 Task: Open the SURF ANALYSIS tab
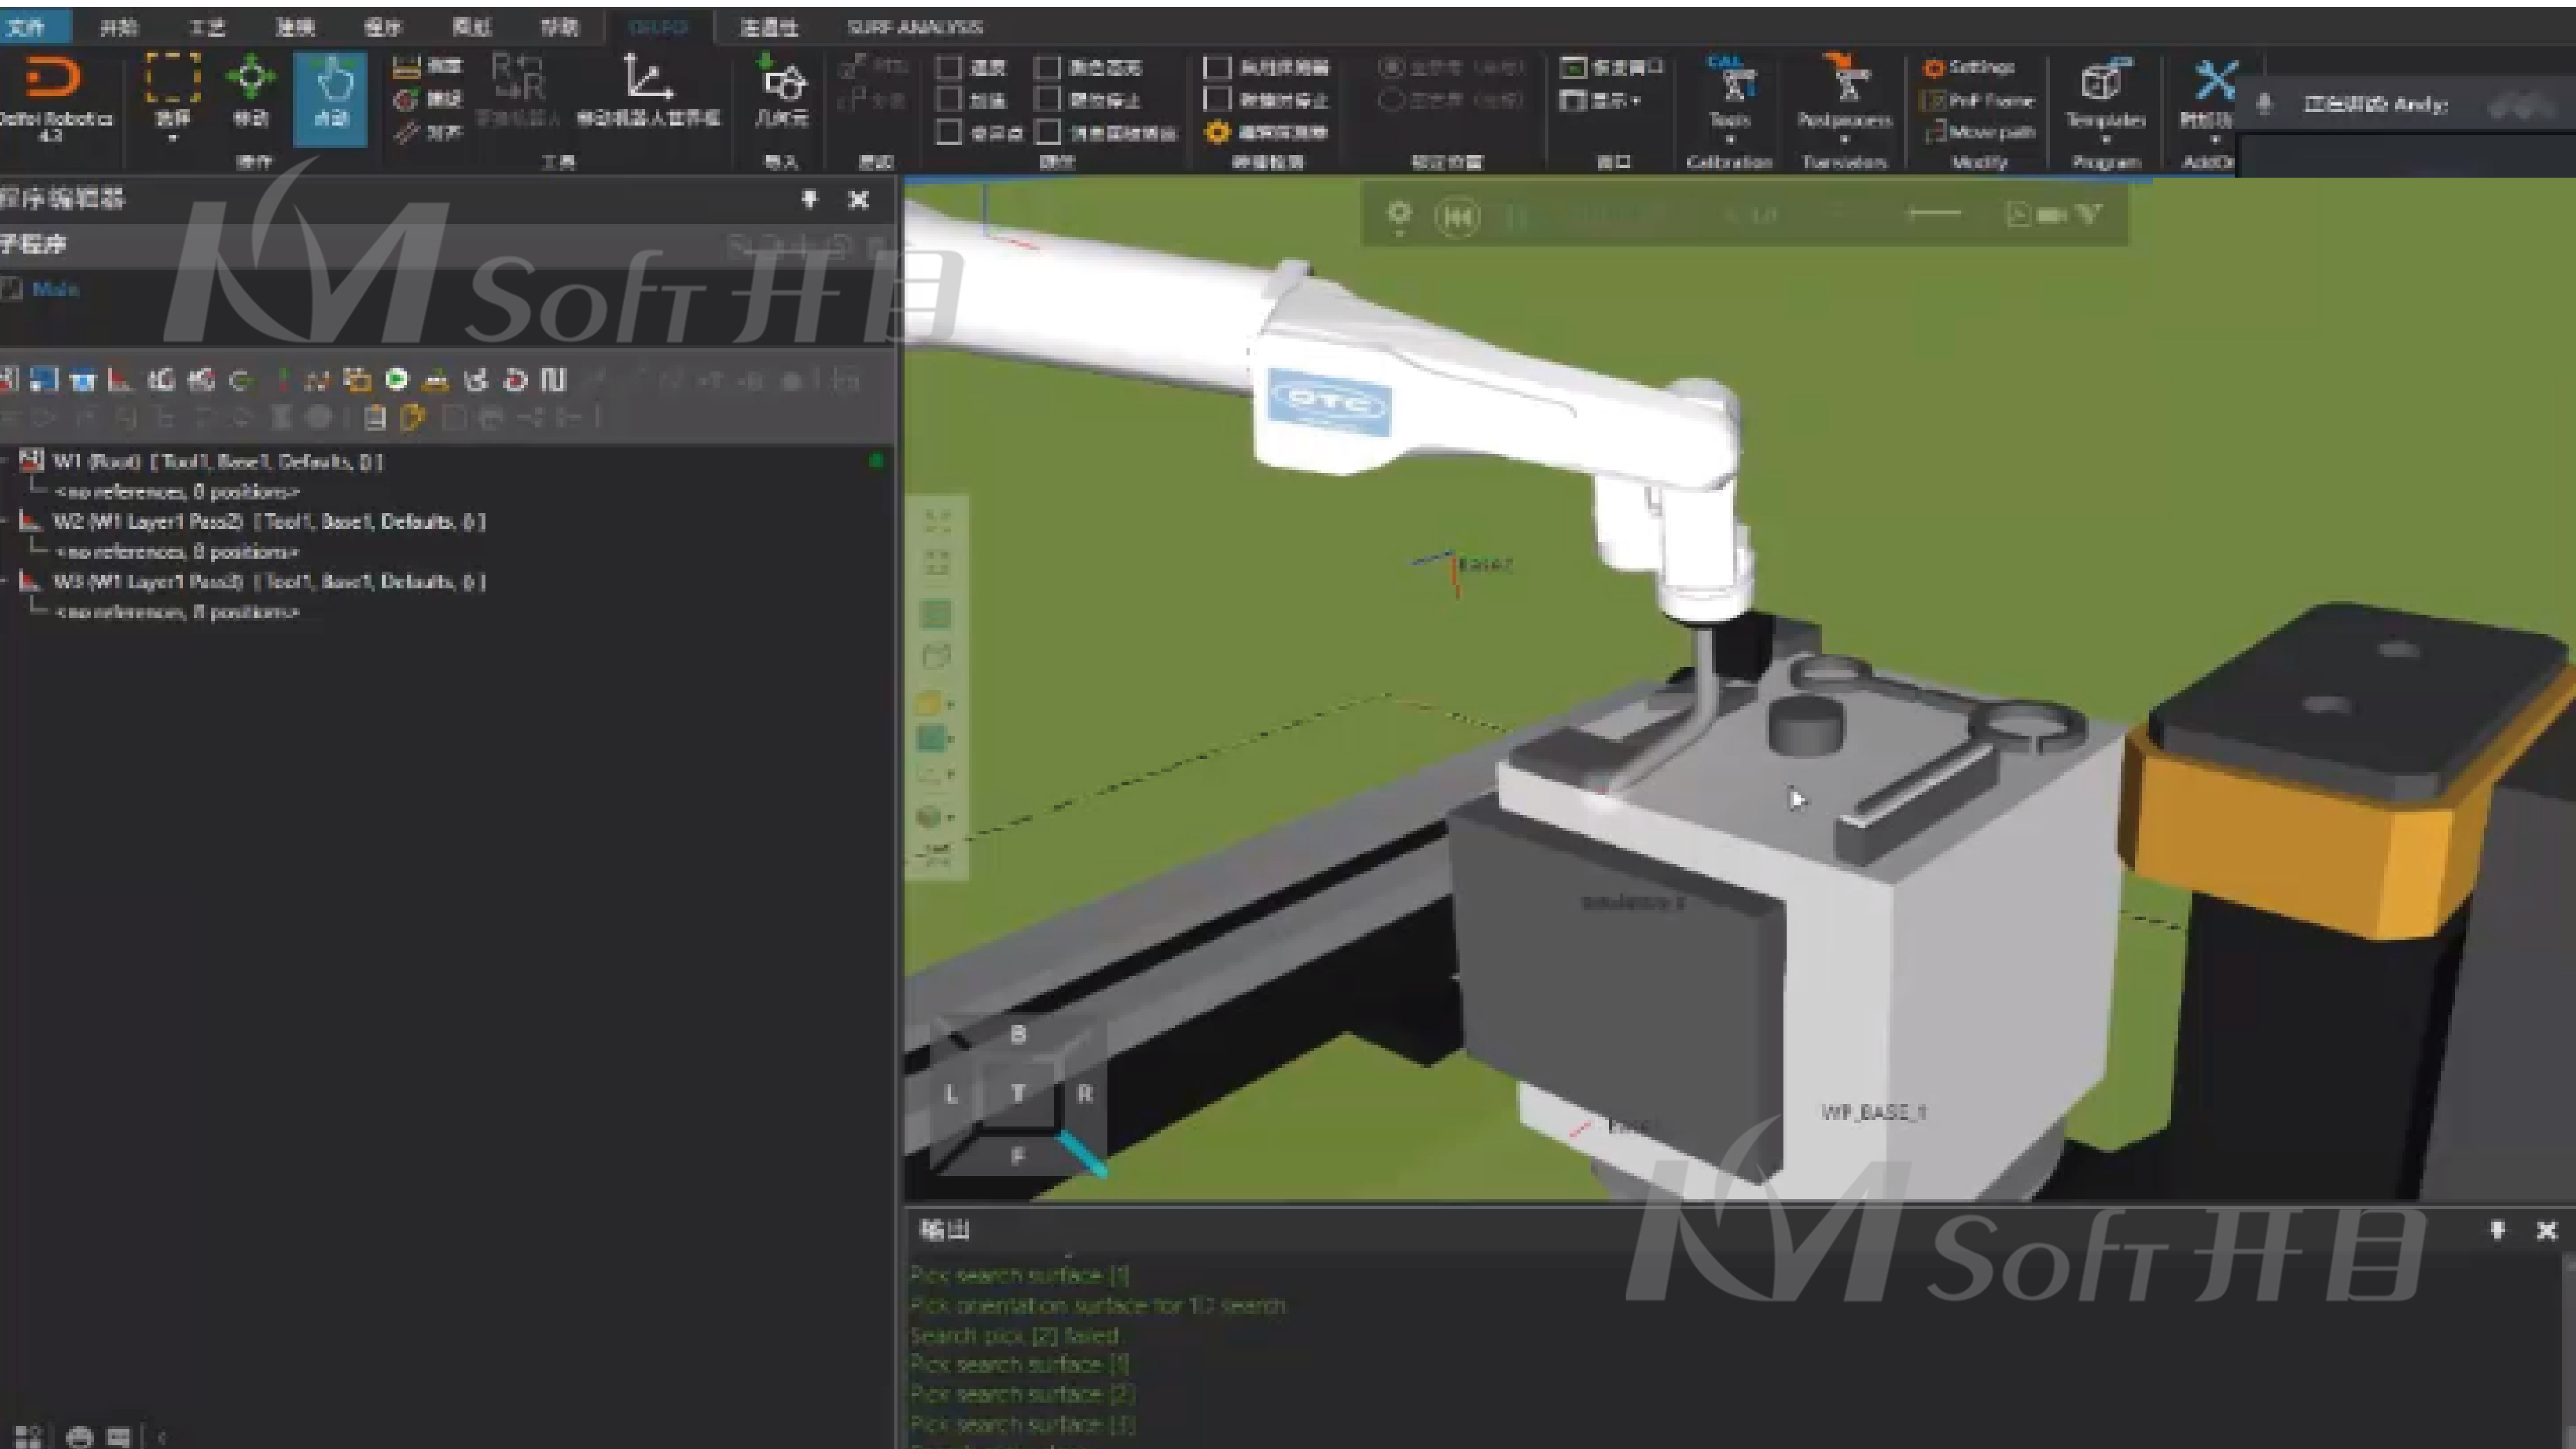coord(914,27)
